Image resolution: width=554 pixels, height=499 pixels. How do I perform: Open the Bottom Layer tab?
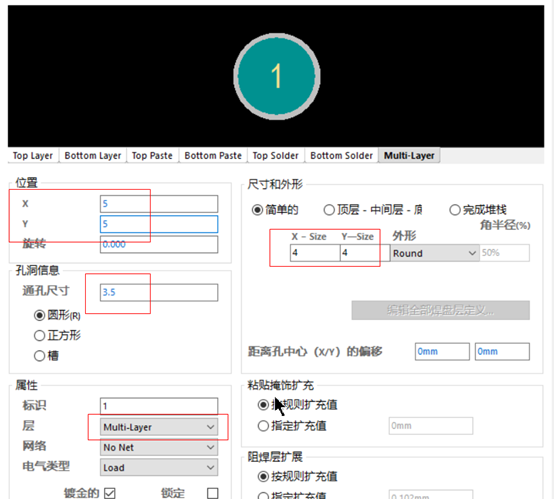(93, 155)
